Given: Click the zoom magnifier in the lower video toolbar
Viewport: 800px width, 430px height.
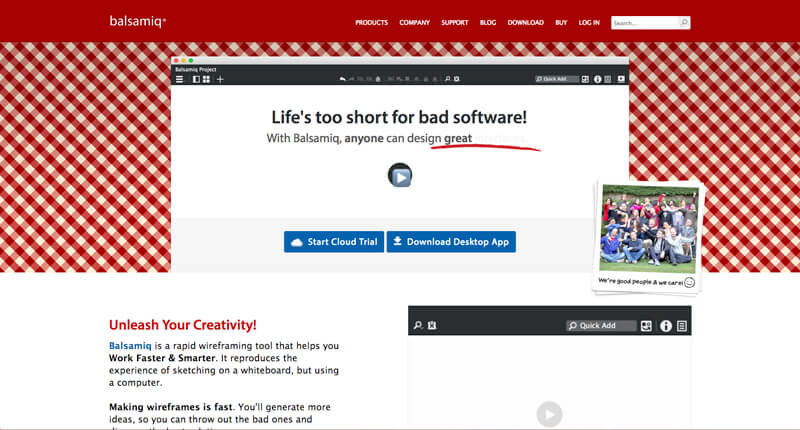Looking at the screenshot, I should (418, 326).
